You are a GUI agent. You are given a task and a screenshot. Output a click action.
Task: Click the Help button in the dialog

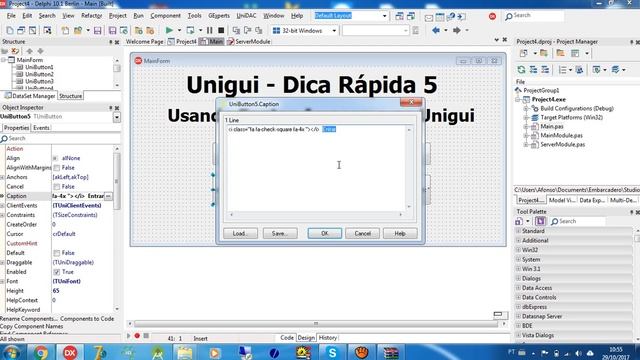(x=400, y=233)
